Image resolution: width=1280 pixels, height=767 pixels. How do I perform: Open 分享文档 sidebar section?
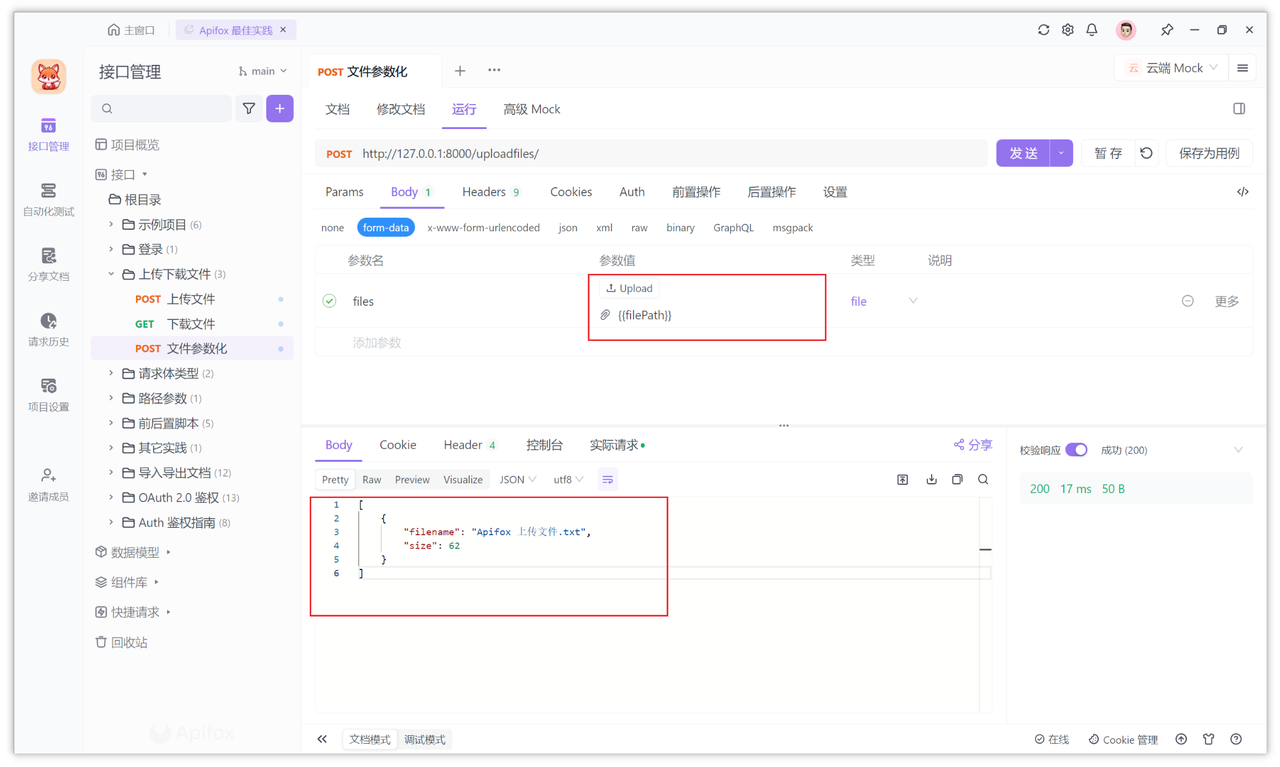[48, 264]
